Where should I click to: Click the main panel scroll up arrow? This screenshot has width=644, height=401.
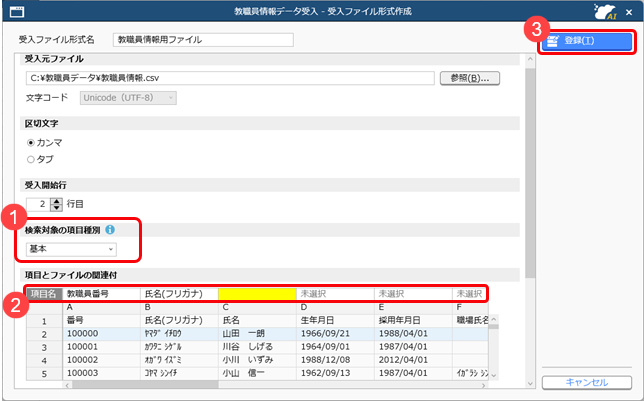click(530, 60)
